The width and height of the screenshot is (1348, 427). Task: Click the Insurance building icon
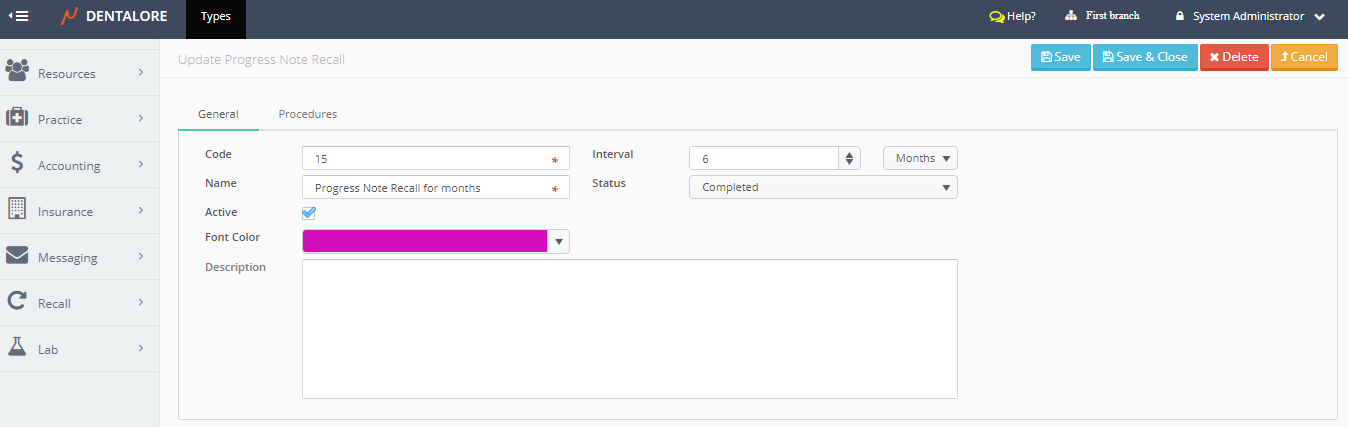tap(17, 209)
